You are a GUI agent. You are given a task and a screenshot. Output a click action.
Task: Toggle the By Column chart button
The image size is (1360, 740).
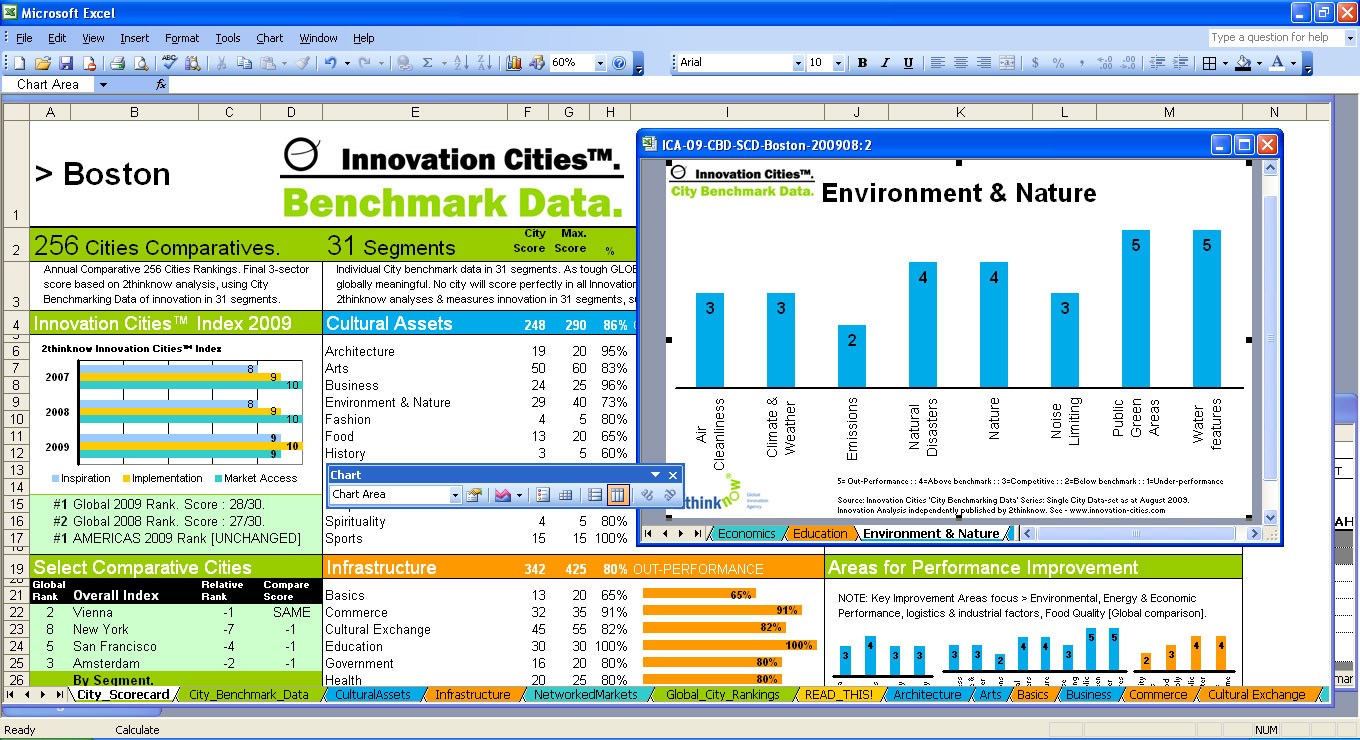617,495
